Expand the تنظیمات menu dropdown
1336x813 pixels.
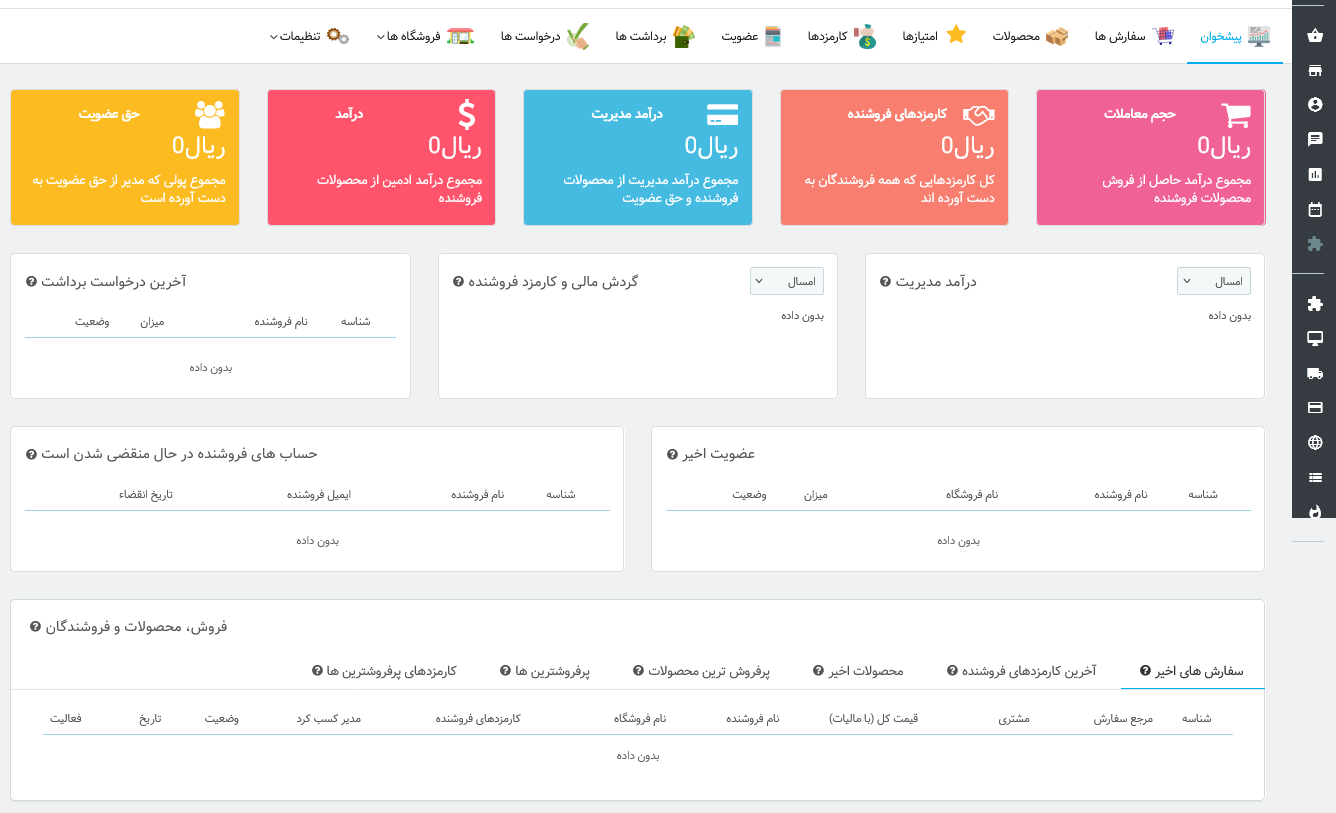pyautogui.click(x=310, y=36)
